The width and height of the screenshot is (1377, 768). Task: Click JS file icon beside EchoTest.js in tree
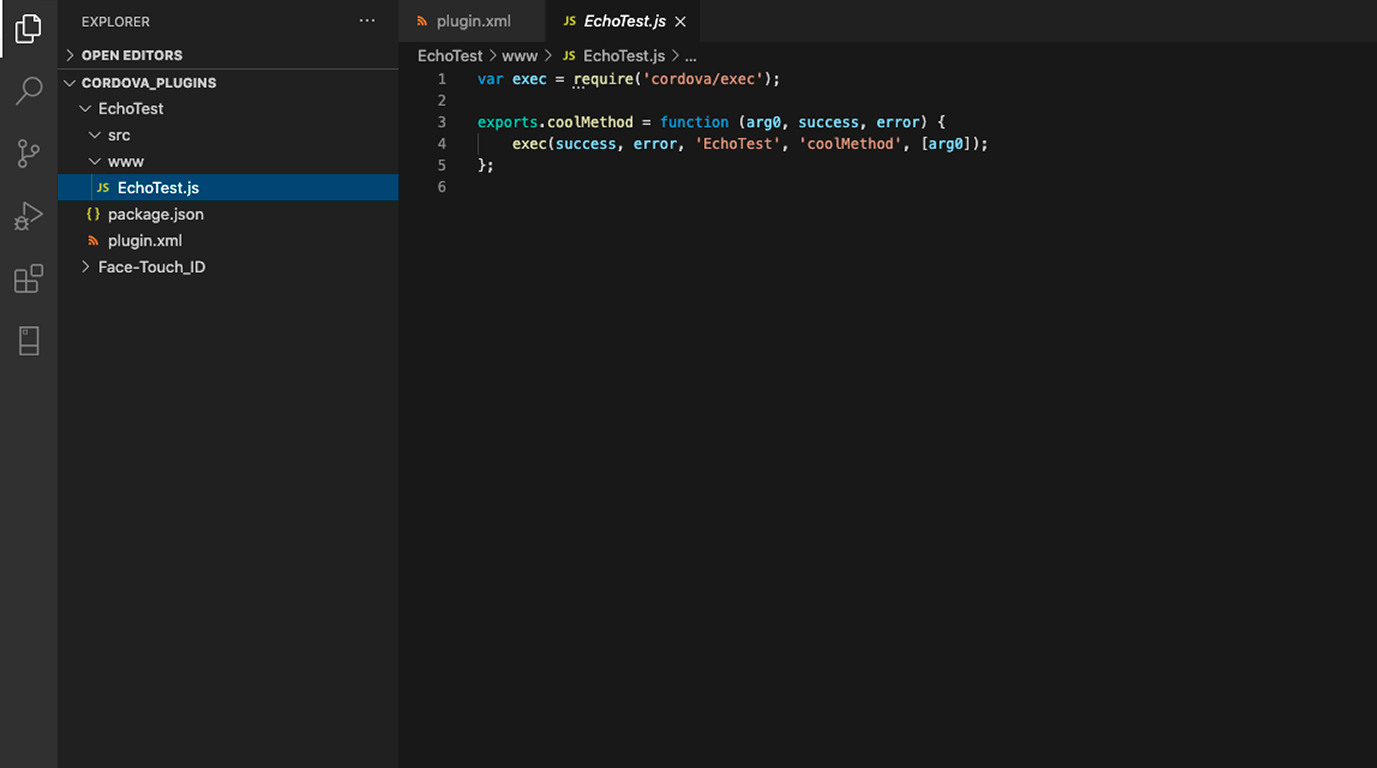pos(102,188)
